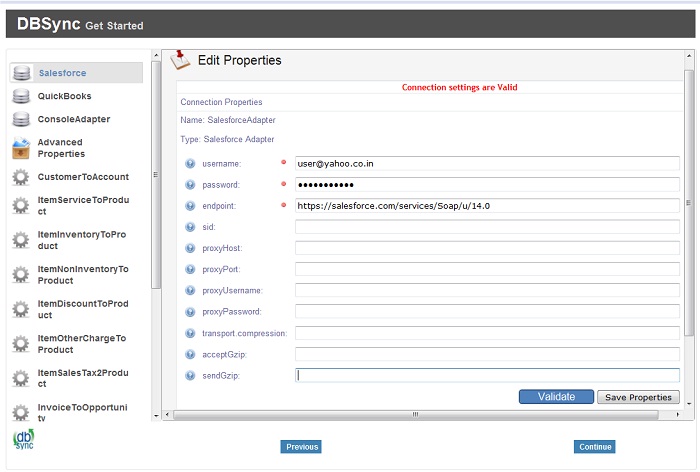Click the help icon beside sendGzip
This screenshot has width=700, height=472.
tap(190, 376)
